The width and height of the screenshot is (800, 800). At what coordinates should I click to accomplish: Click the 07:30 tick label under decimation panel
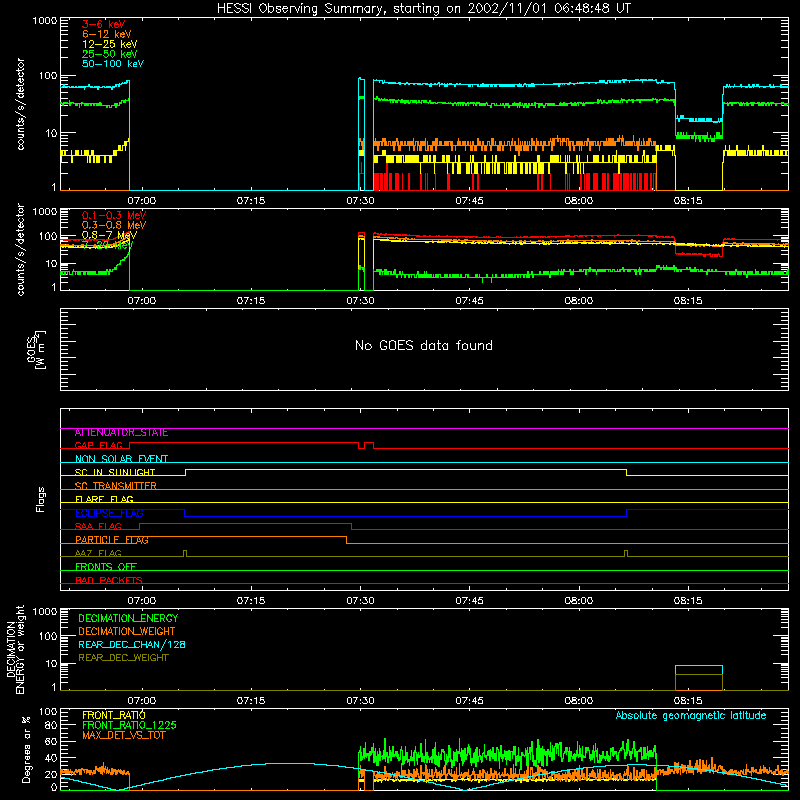pyautogui.click(x=360, y=701)
